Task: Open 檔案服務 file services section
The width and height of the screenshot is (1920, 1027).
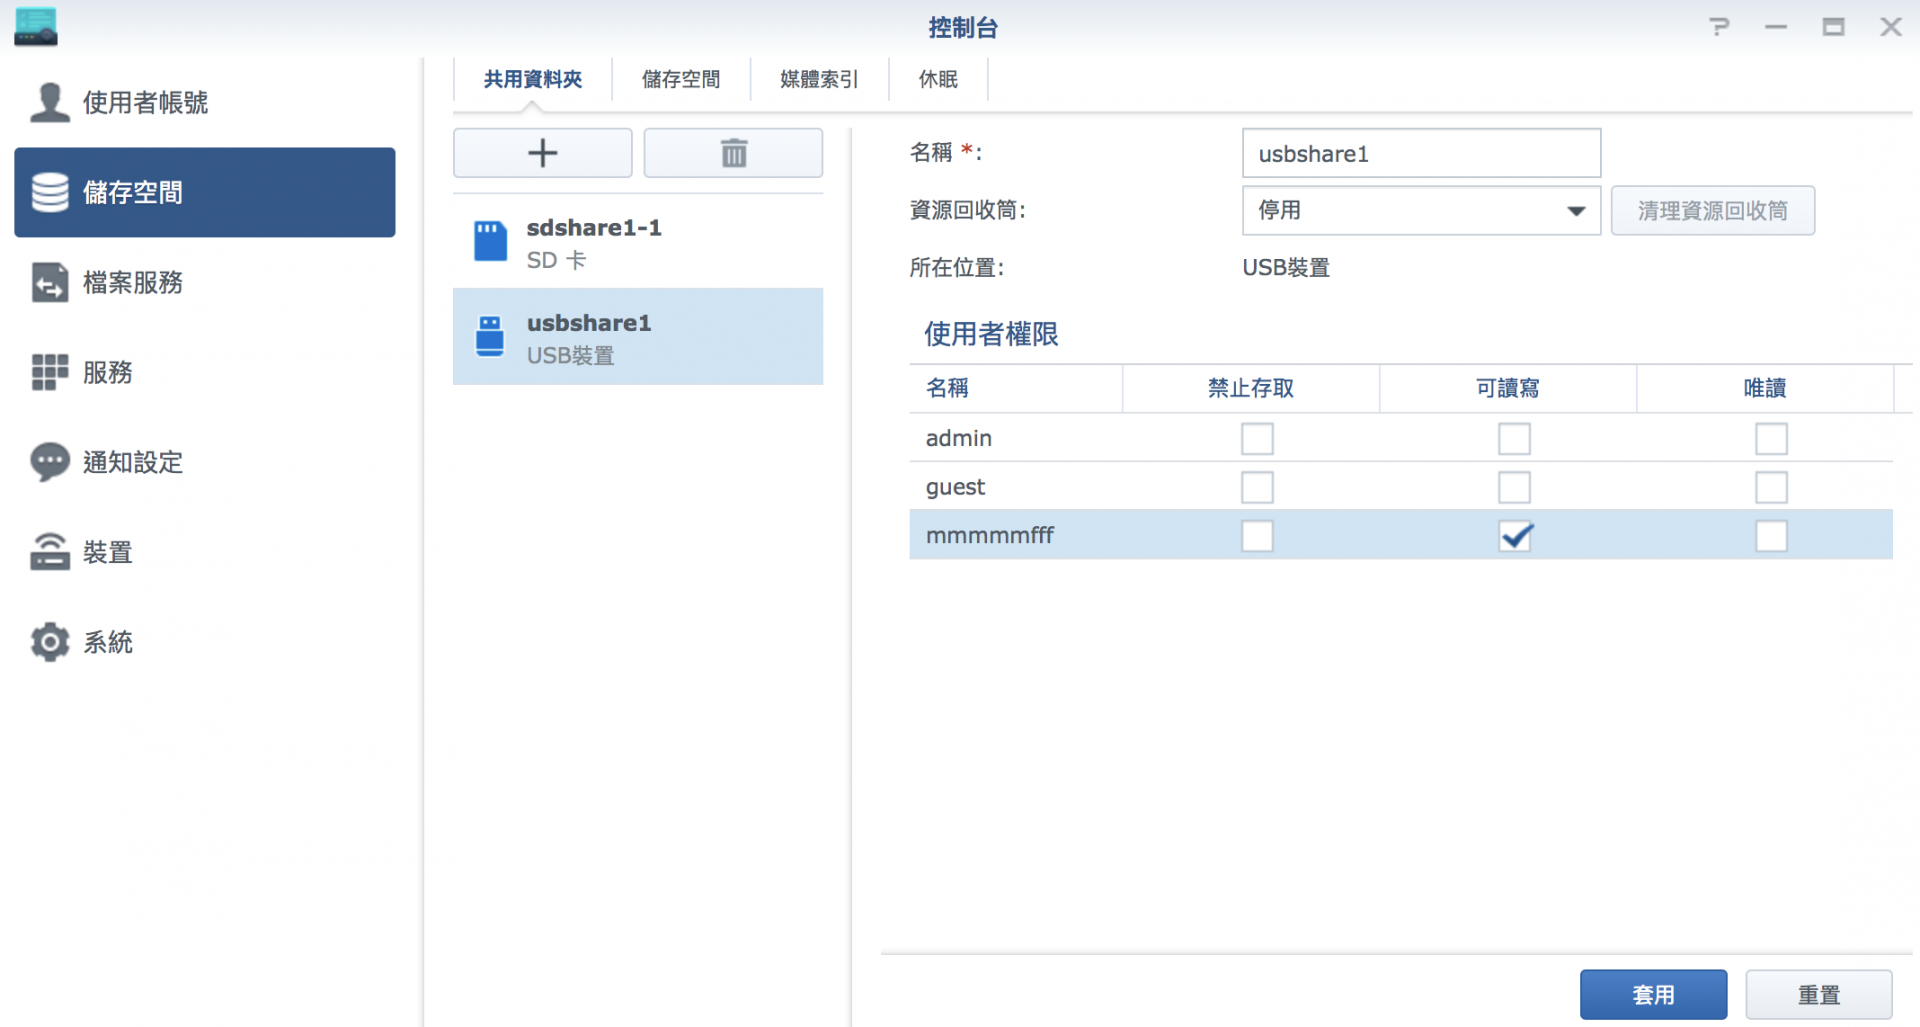Action: tap(132, 282)
